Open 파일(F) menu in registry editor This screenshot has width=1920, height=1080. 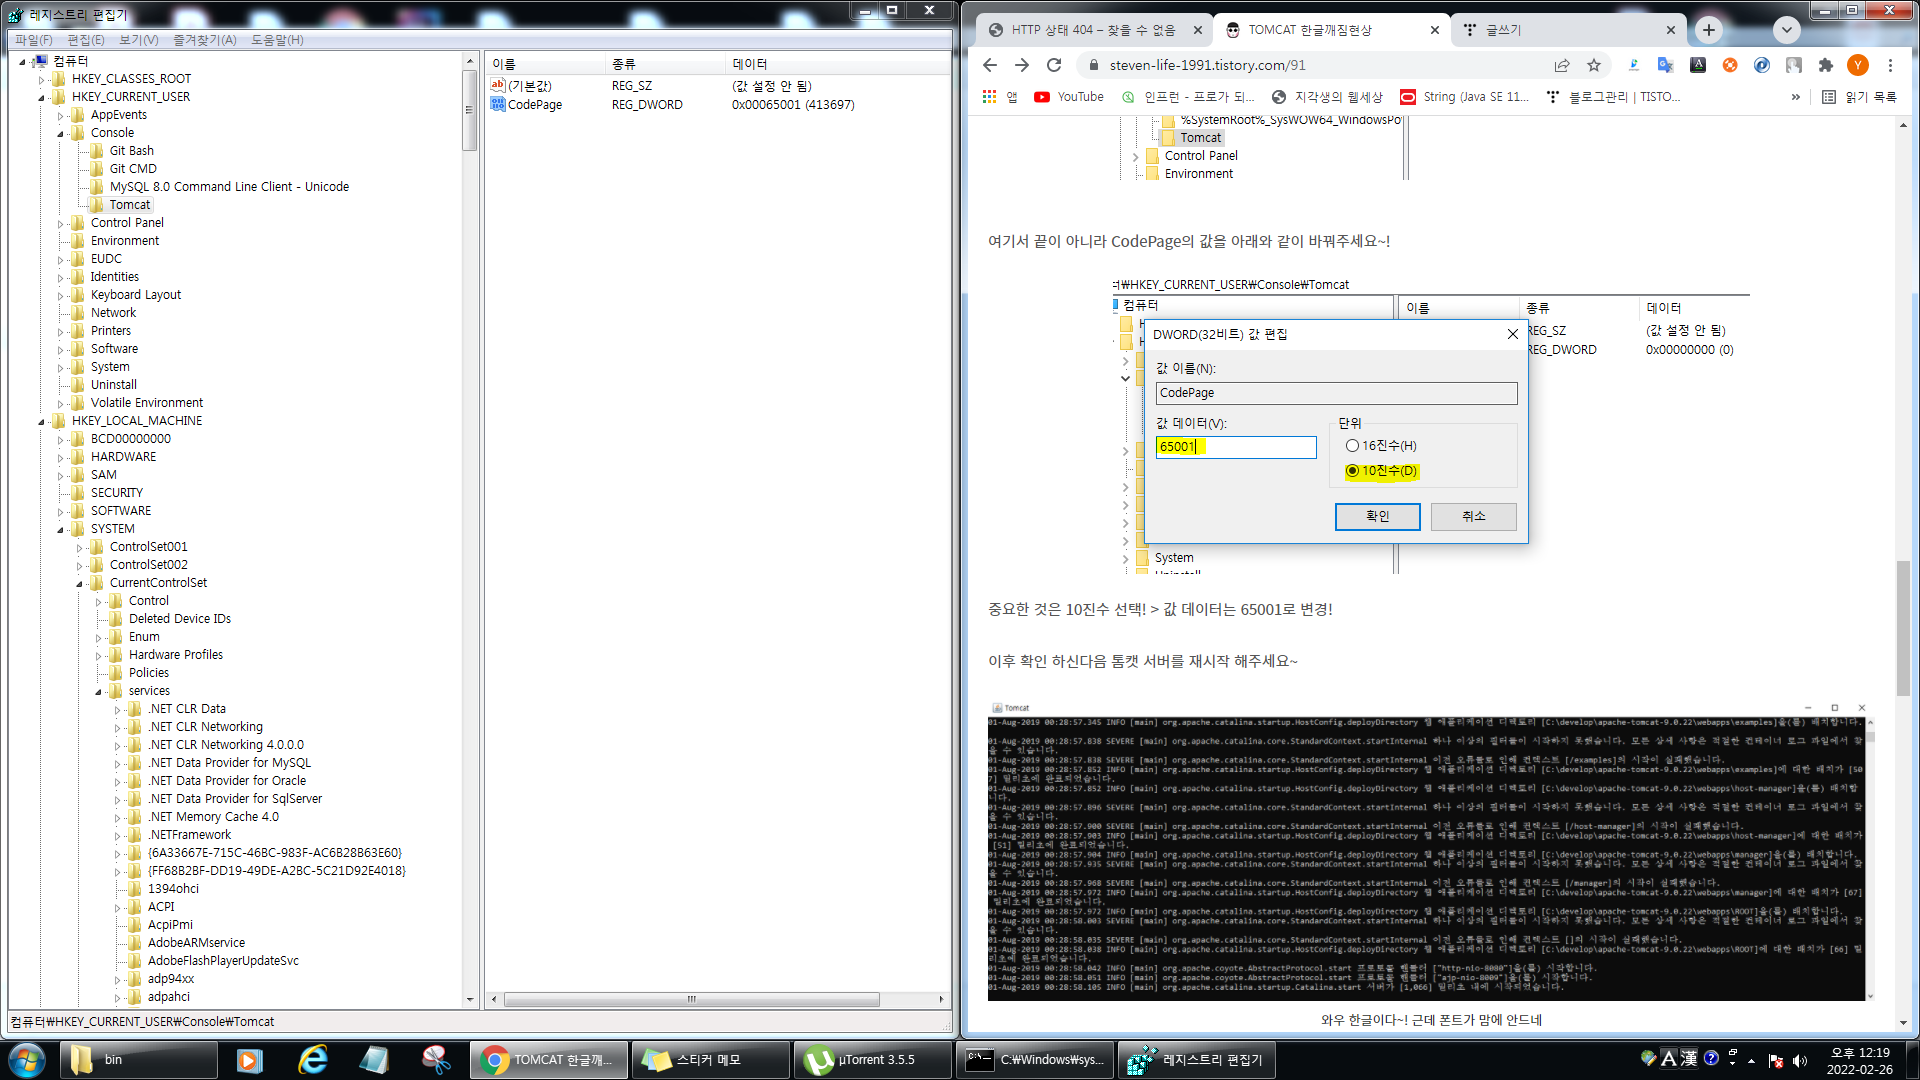(x=34, y=40)
